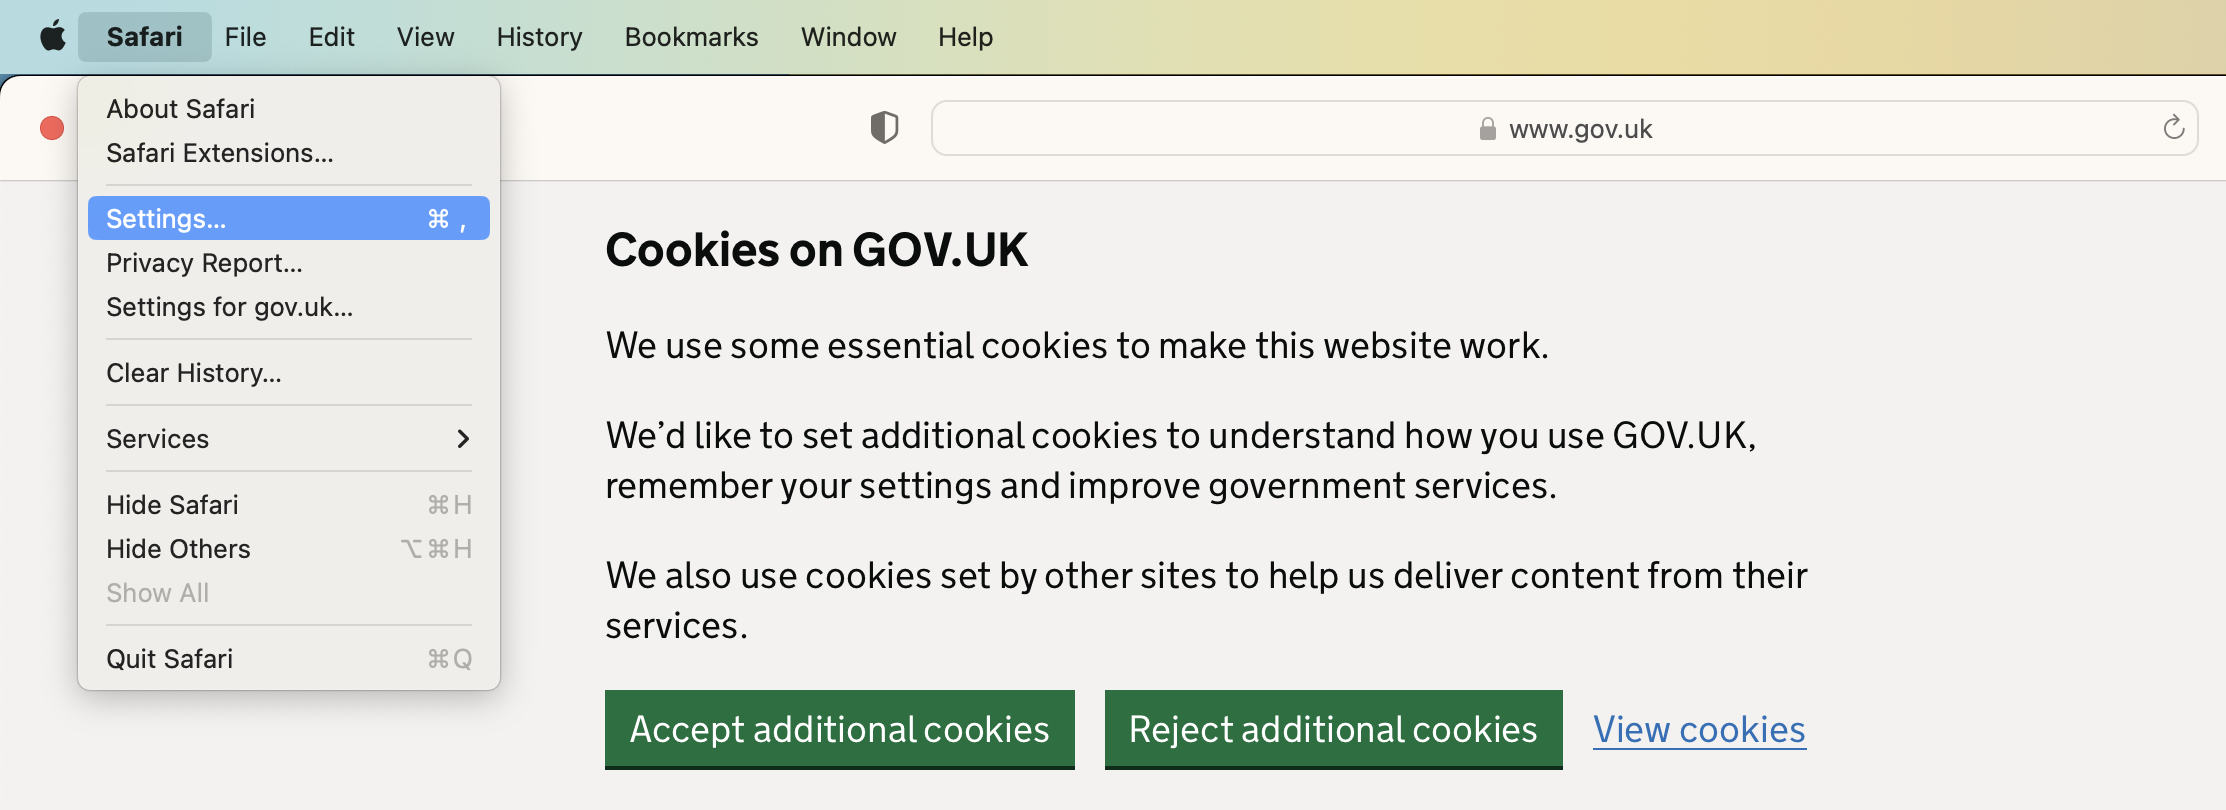This screenshot has width=2226, height=810.
Task: Open the Bookmarks menu in menu bar
Action: point(691,37)
